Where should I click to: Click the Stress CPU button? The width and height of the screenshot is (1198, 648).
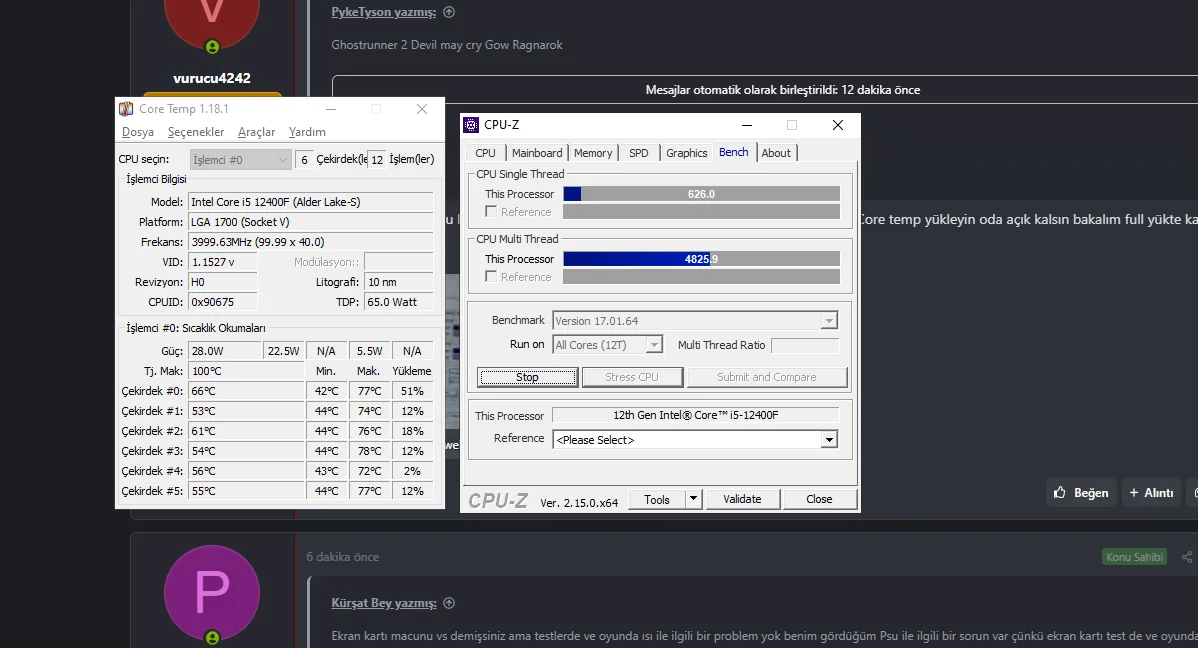632,377
